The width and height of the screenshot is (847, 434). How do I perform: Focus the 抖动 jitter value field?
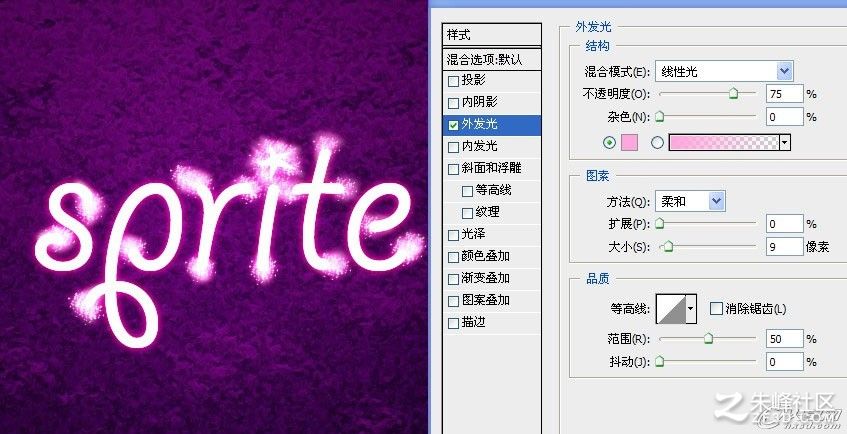click(x=785, y=362)
